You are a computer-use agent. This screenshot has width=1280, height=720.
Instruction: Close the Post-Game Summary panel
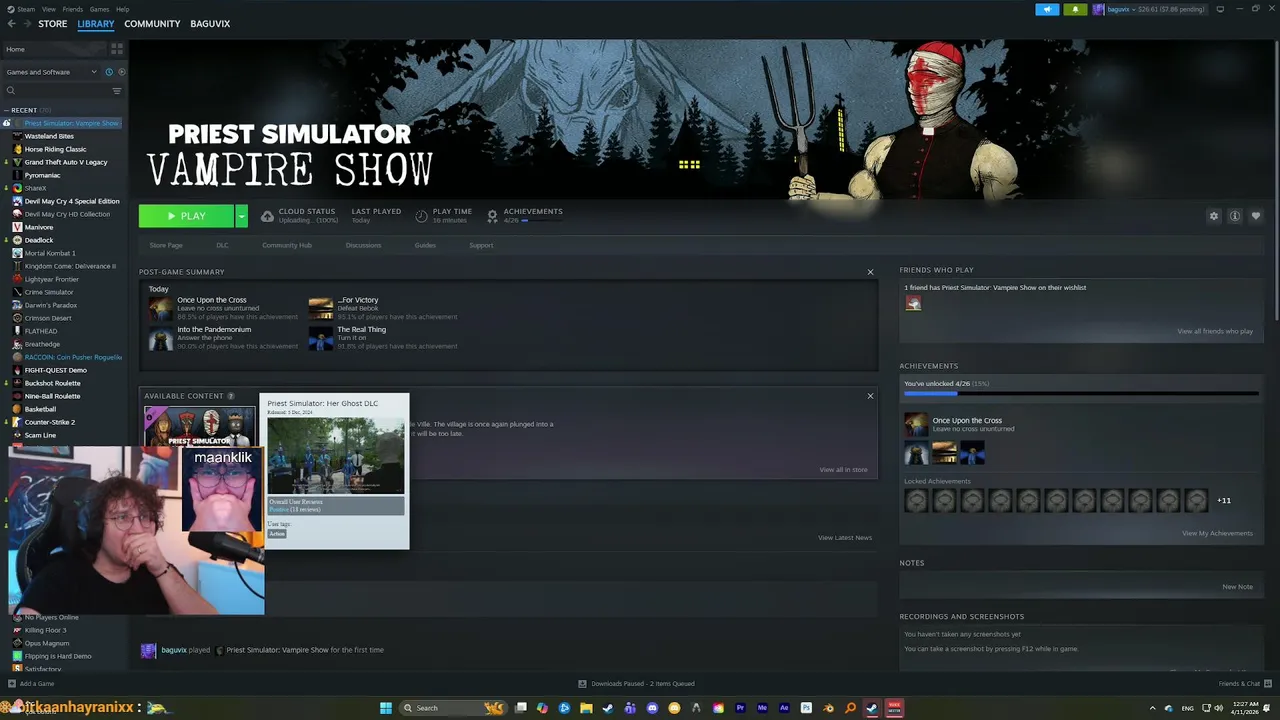(870, 272)
